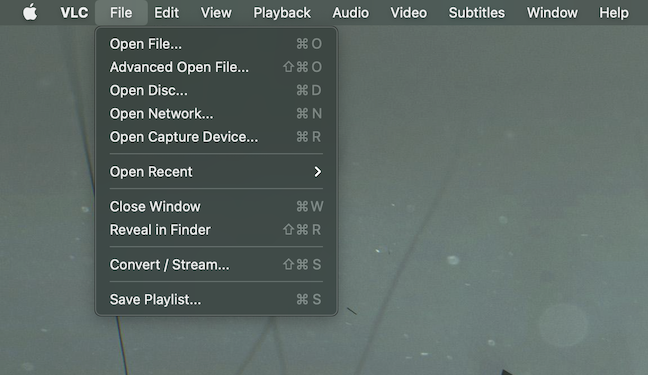
Task: Choose Close Window menu entry
Action: coord(216,206)
